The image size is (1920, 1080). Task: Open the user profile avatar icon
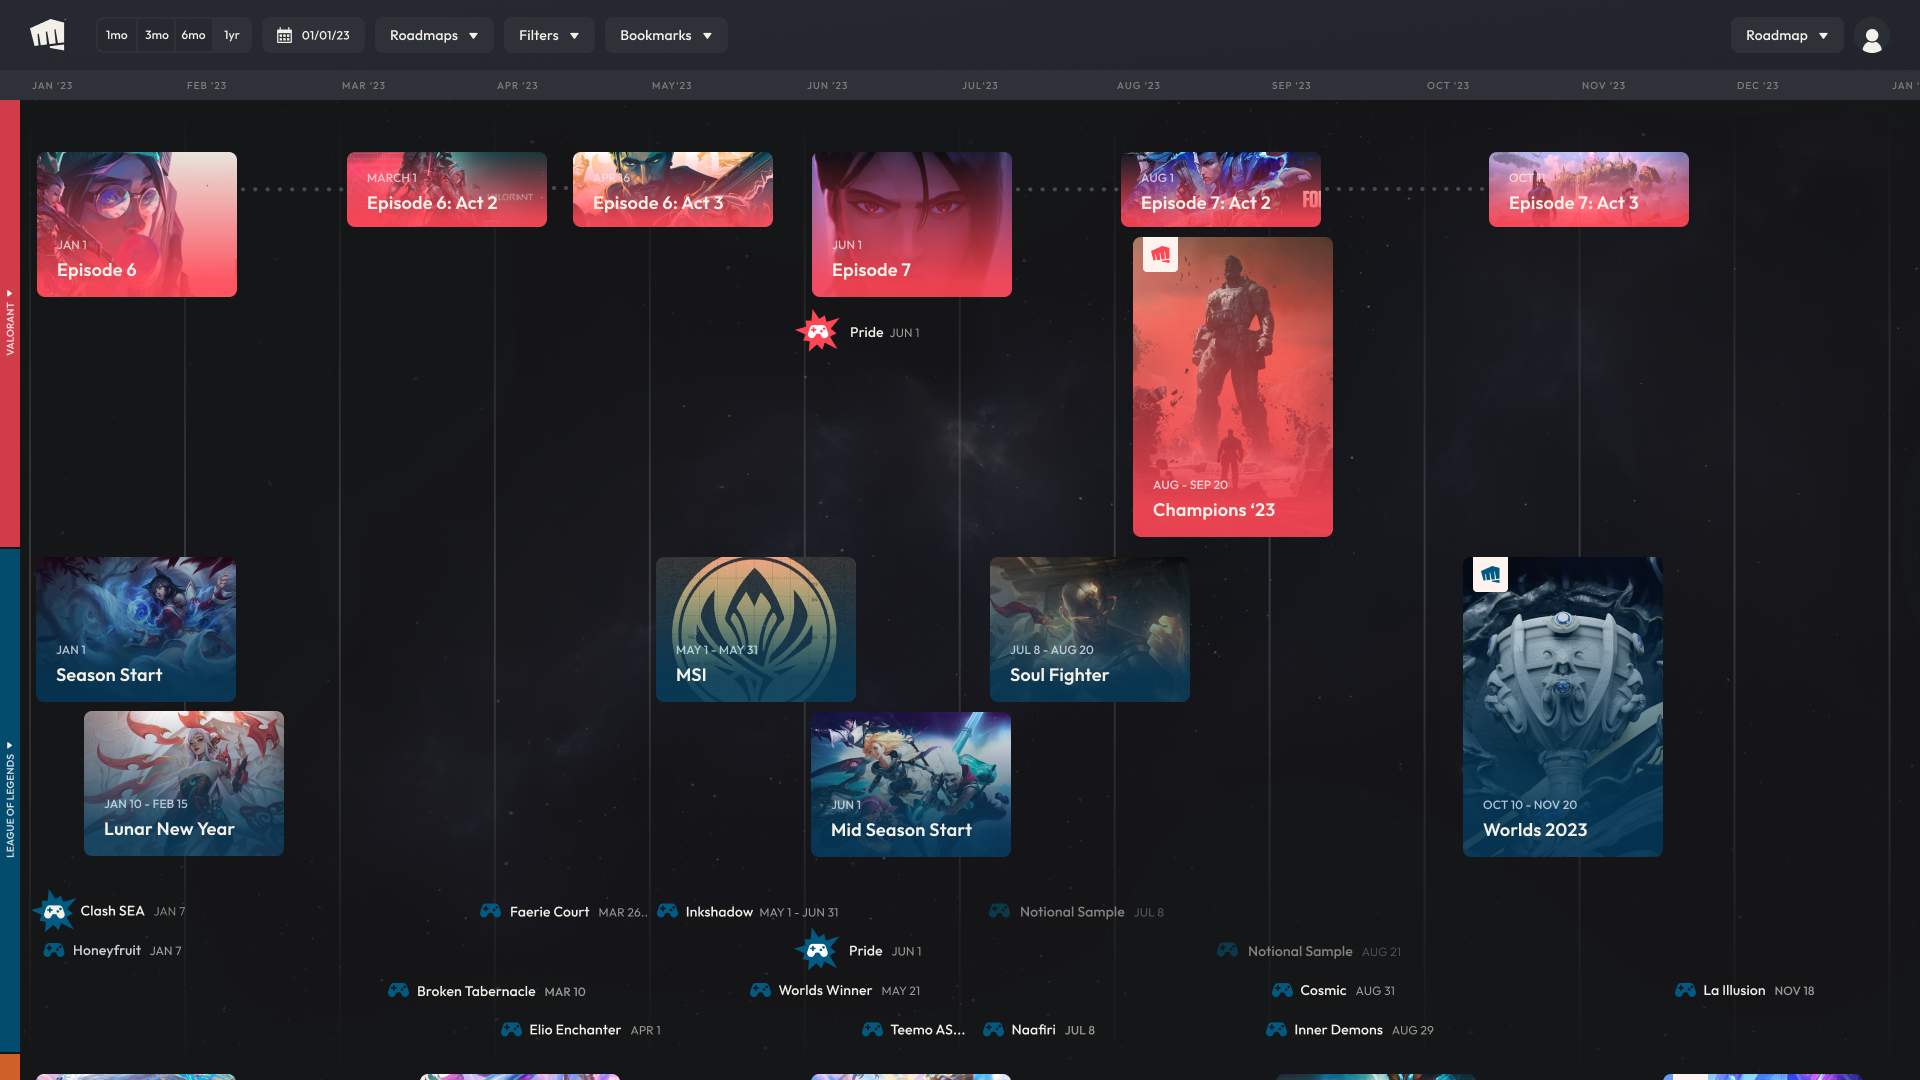pyautogui.click(x=1872, y=37)
